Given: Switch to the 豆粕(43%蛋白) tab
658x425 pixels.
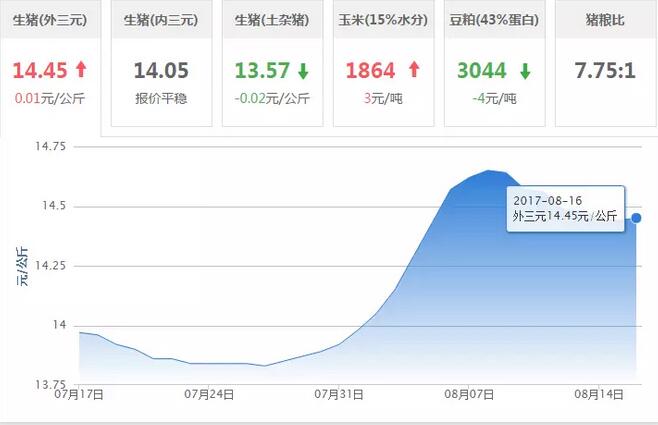Looking at the screenshot, I should pyautogui.click(x=494, y=20).
